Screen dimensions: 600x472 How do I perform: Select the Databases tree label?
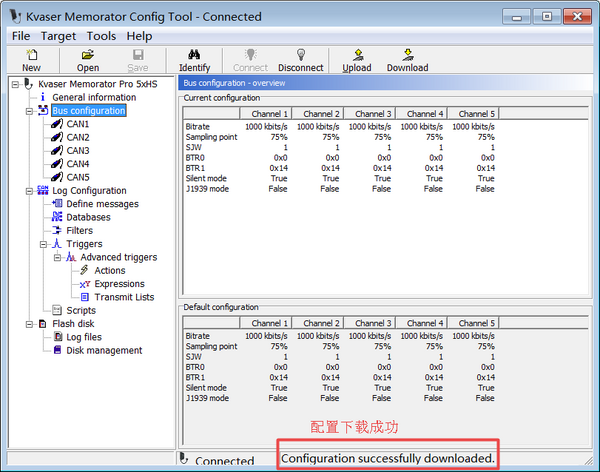[88, 217]
